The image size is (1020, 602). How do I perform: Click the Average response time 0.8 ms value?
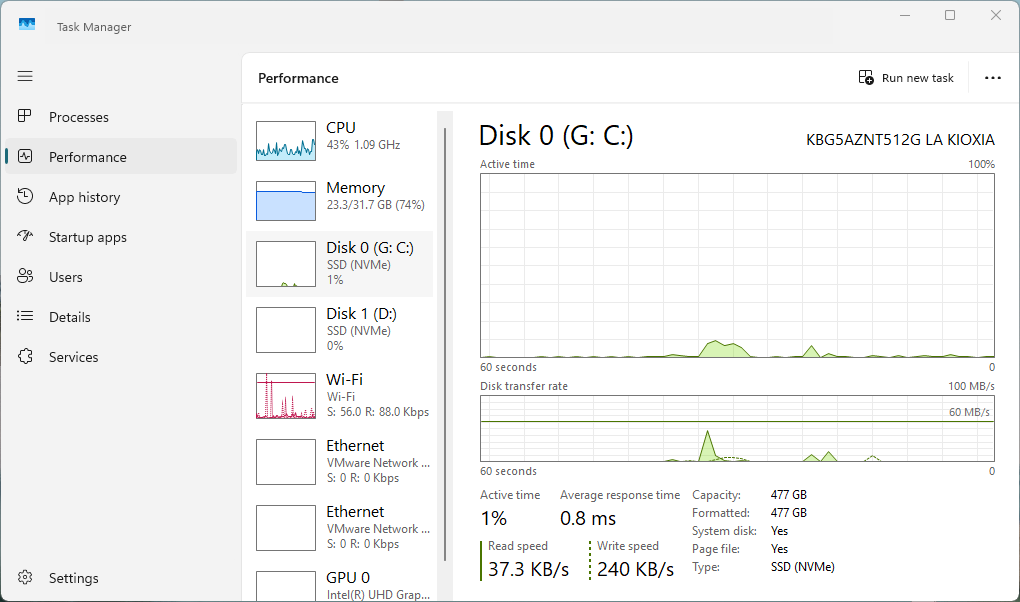[x=587, y=519]
